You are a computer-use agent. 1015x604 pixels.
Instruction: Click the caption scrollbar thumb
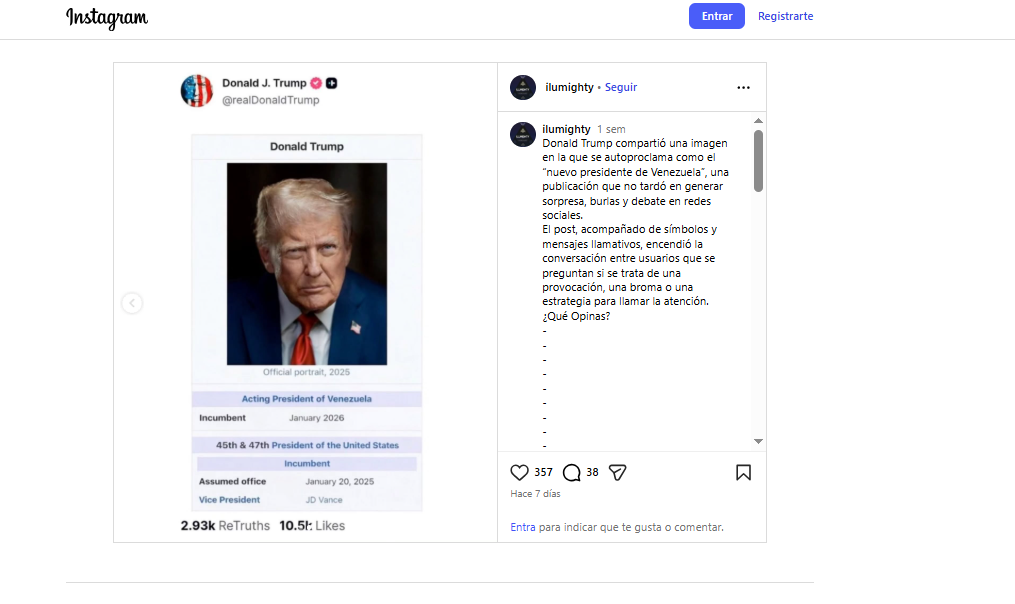[758, 160]
